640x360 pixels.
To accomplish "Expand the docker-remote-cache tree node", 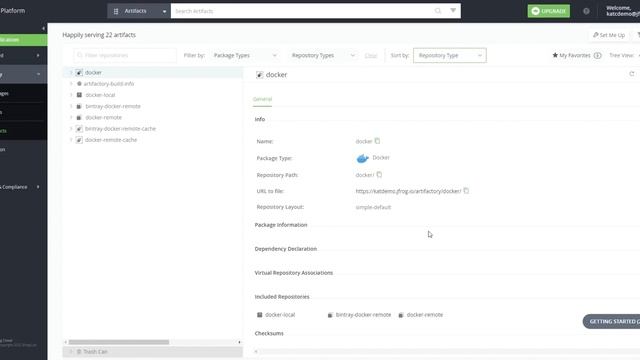I will click(x=71, y=140).
